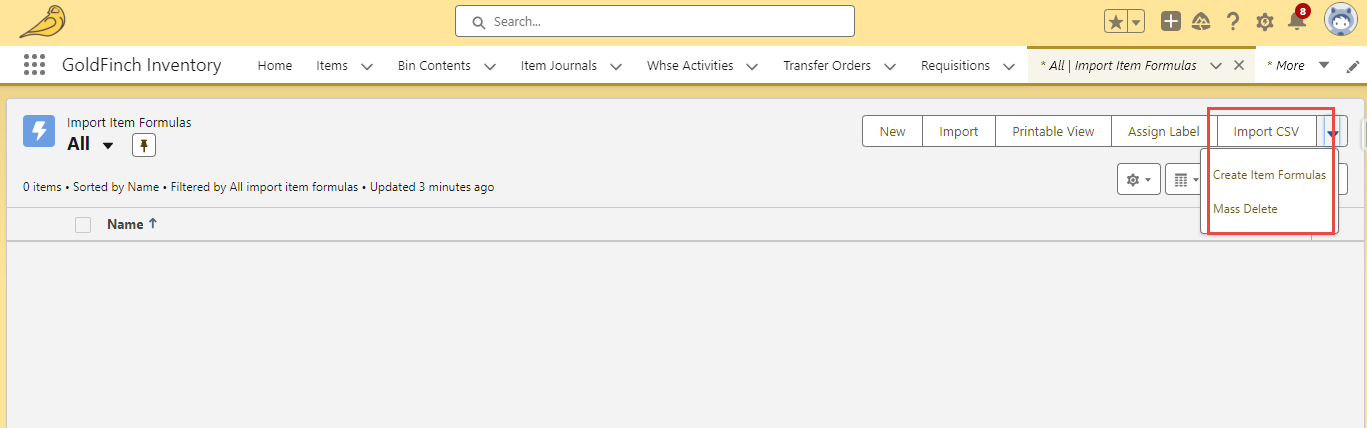Open the Transfer Orders tab
The height and width of the screenshot is (428, 1367).
827,65
